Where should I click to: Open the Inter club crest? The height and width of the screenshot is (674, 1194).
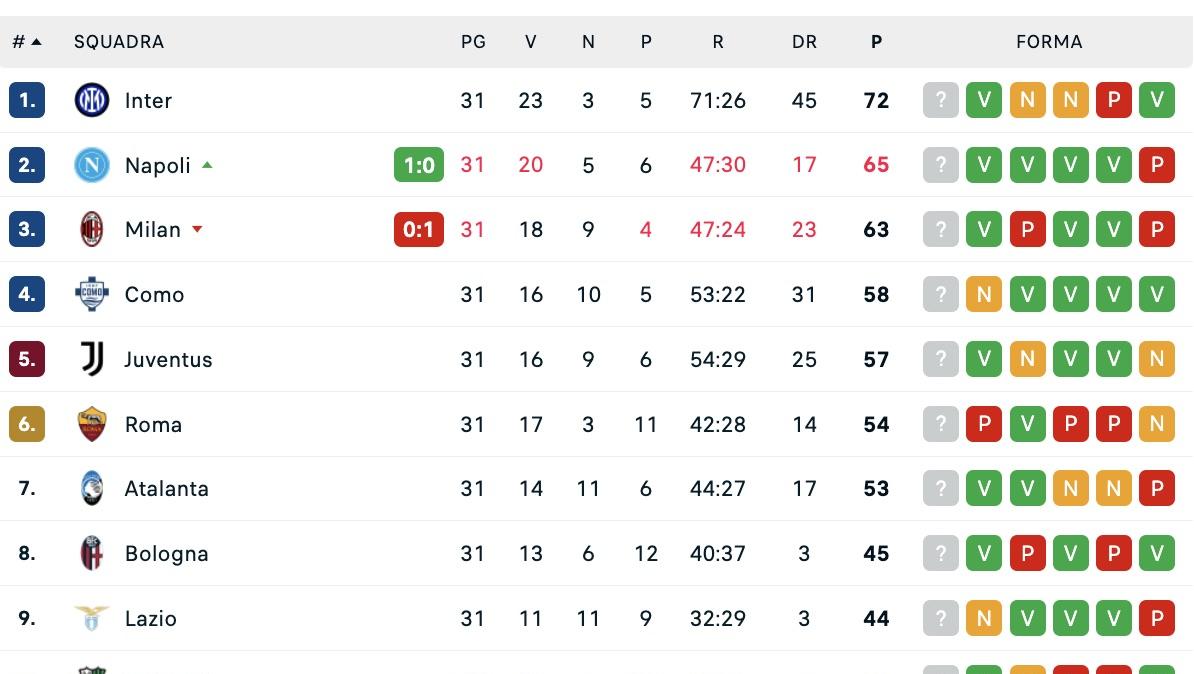coord(91,100)
